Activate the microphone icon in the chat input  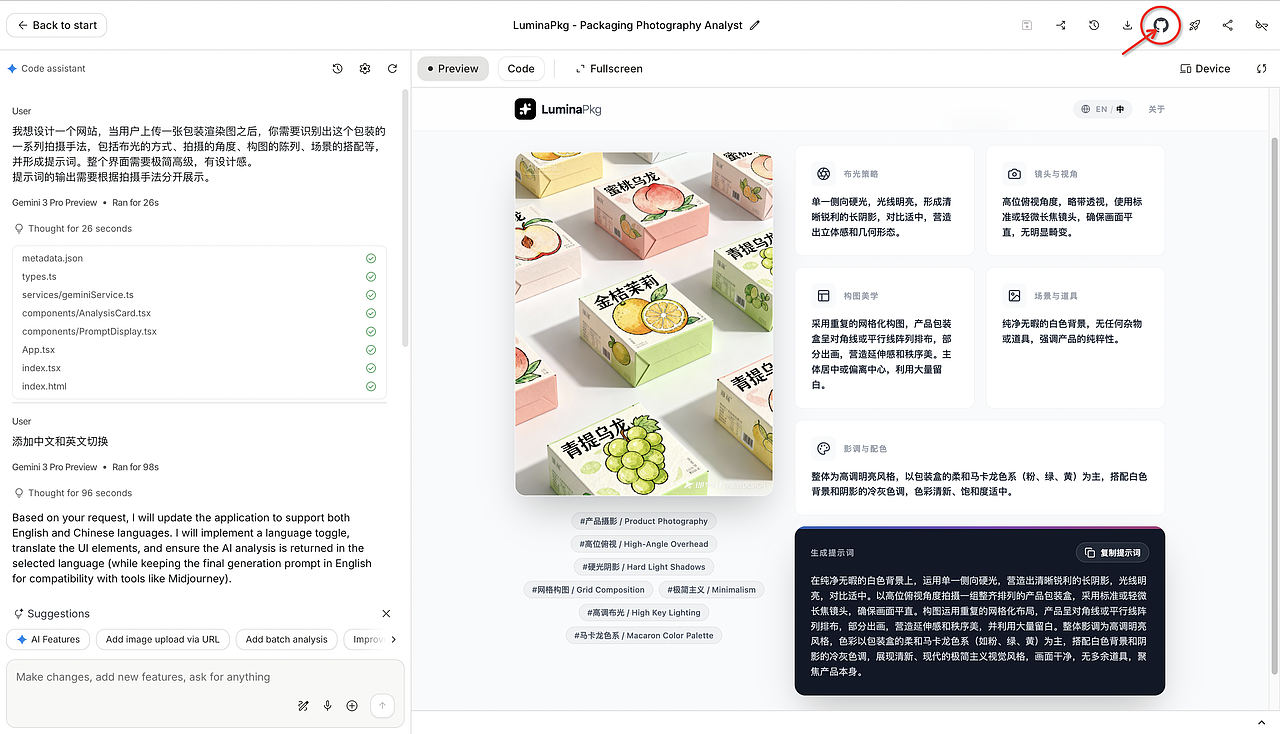(x=327, y=705)
